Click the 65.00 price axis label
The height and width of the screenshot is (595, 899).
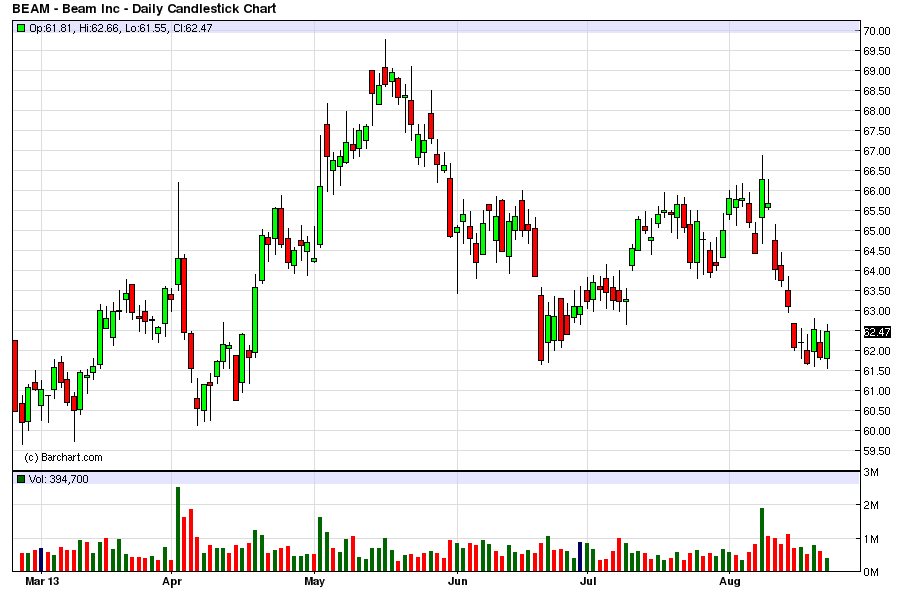[x=877, y=231]
